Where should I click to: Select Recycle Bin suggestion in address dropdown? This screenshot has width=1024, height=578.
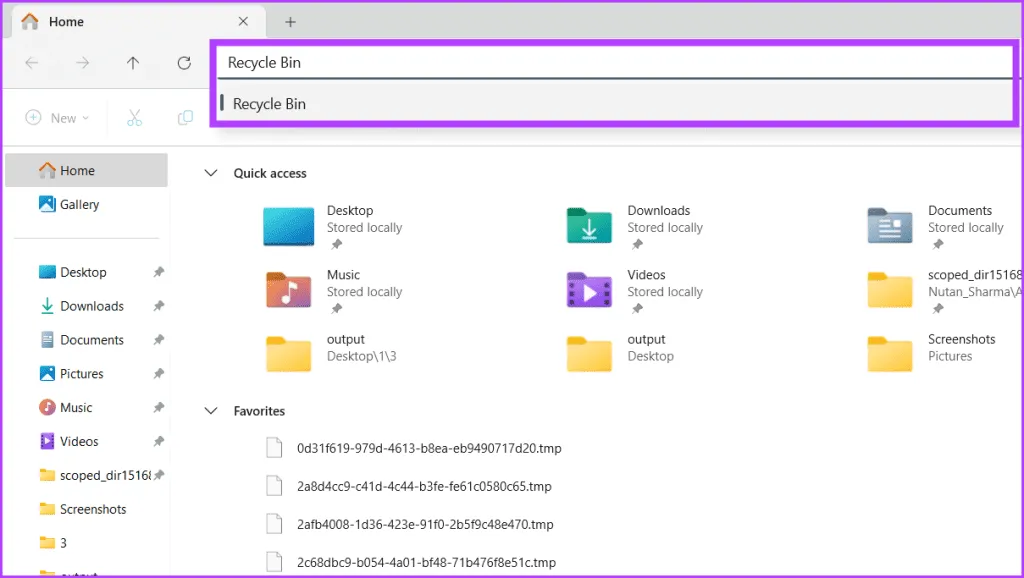click(x=270, y=104)
